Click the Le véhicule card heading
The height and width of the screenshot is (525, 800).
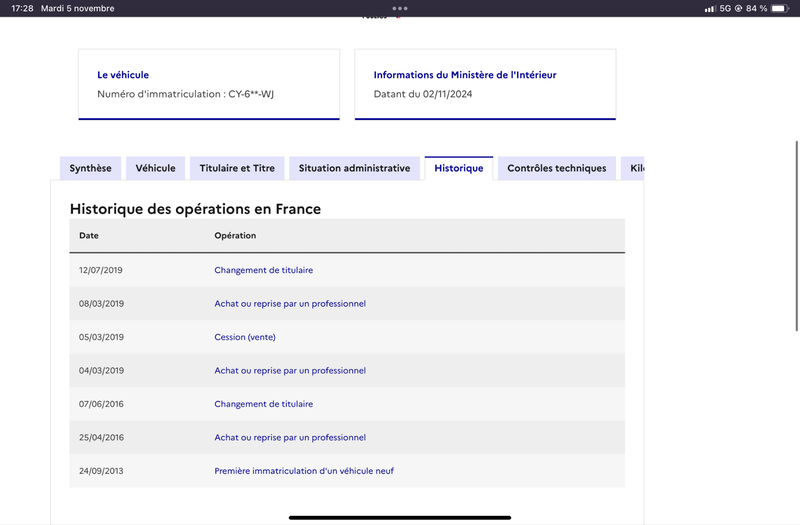123,74
